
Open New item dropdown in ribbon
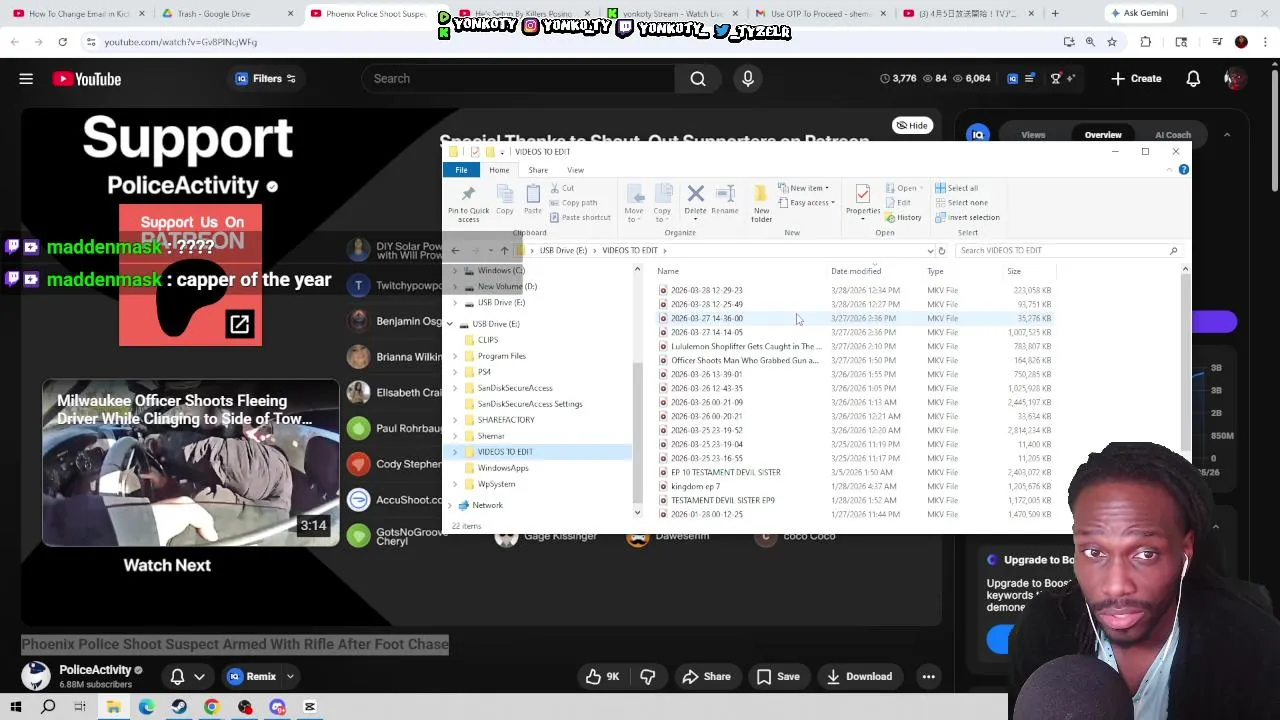(804, 188)
